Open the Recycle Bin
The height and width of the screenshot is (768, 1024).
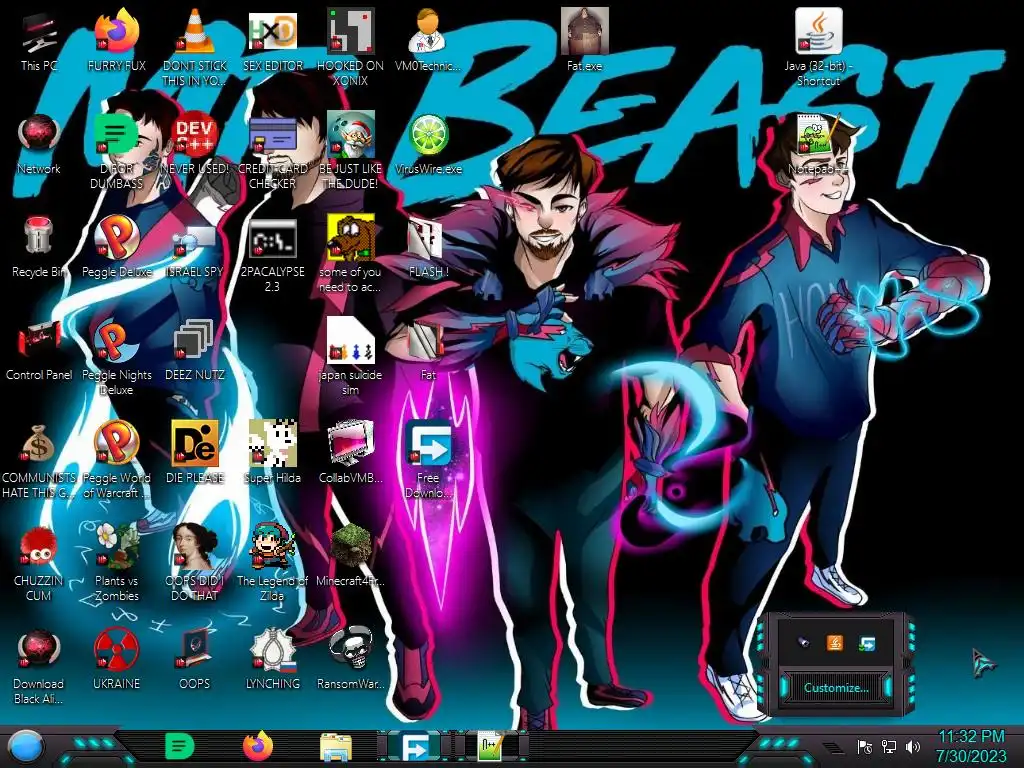click(x=39, y=247)
